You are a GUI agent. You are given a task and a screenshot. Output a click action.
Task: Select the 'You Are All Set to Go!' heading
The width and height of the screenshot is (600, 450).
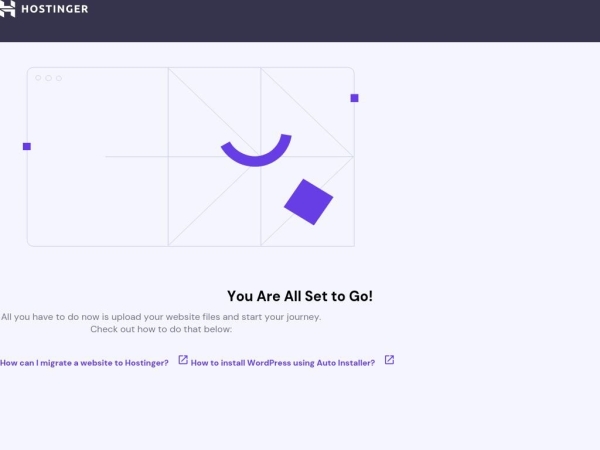pyautogui.click(x=300, y=296)
